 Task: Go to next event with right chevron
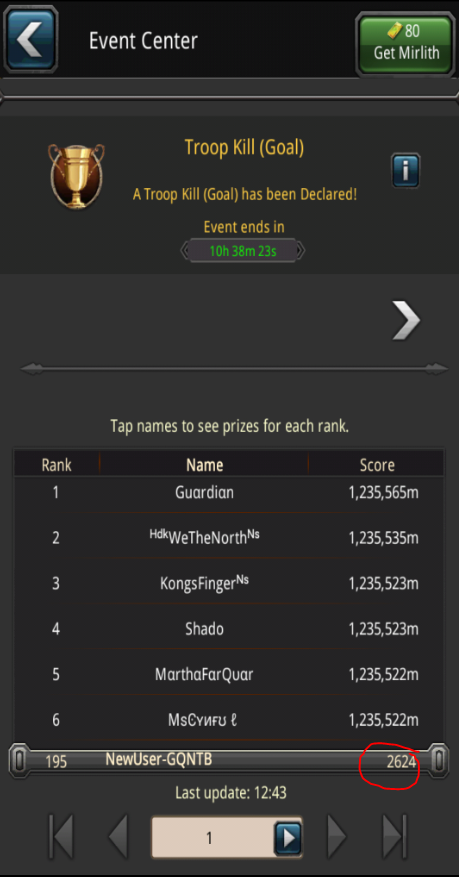tap(405, 320)
